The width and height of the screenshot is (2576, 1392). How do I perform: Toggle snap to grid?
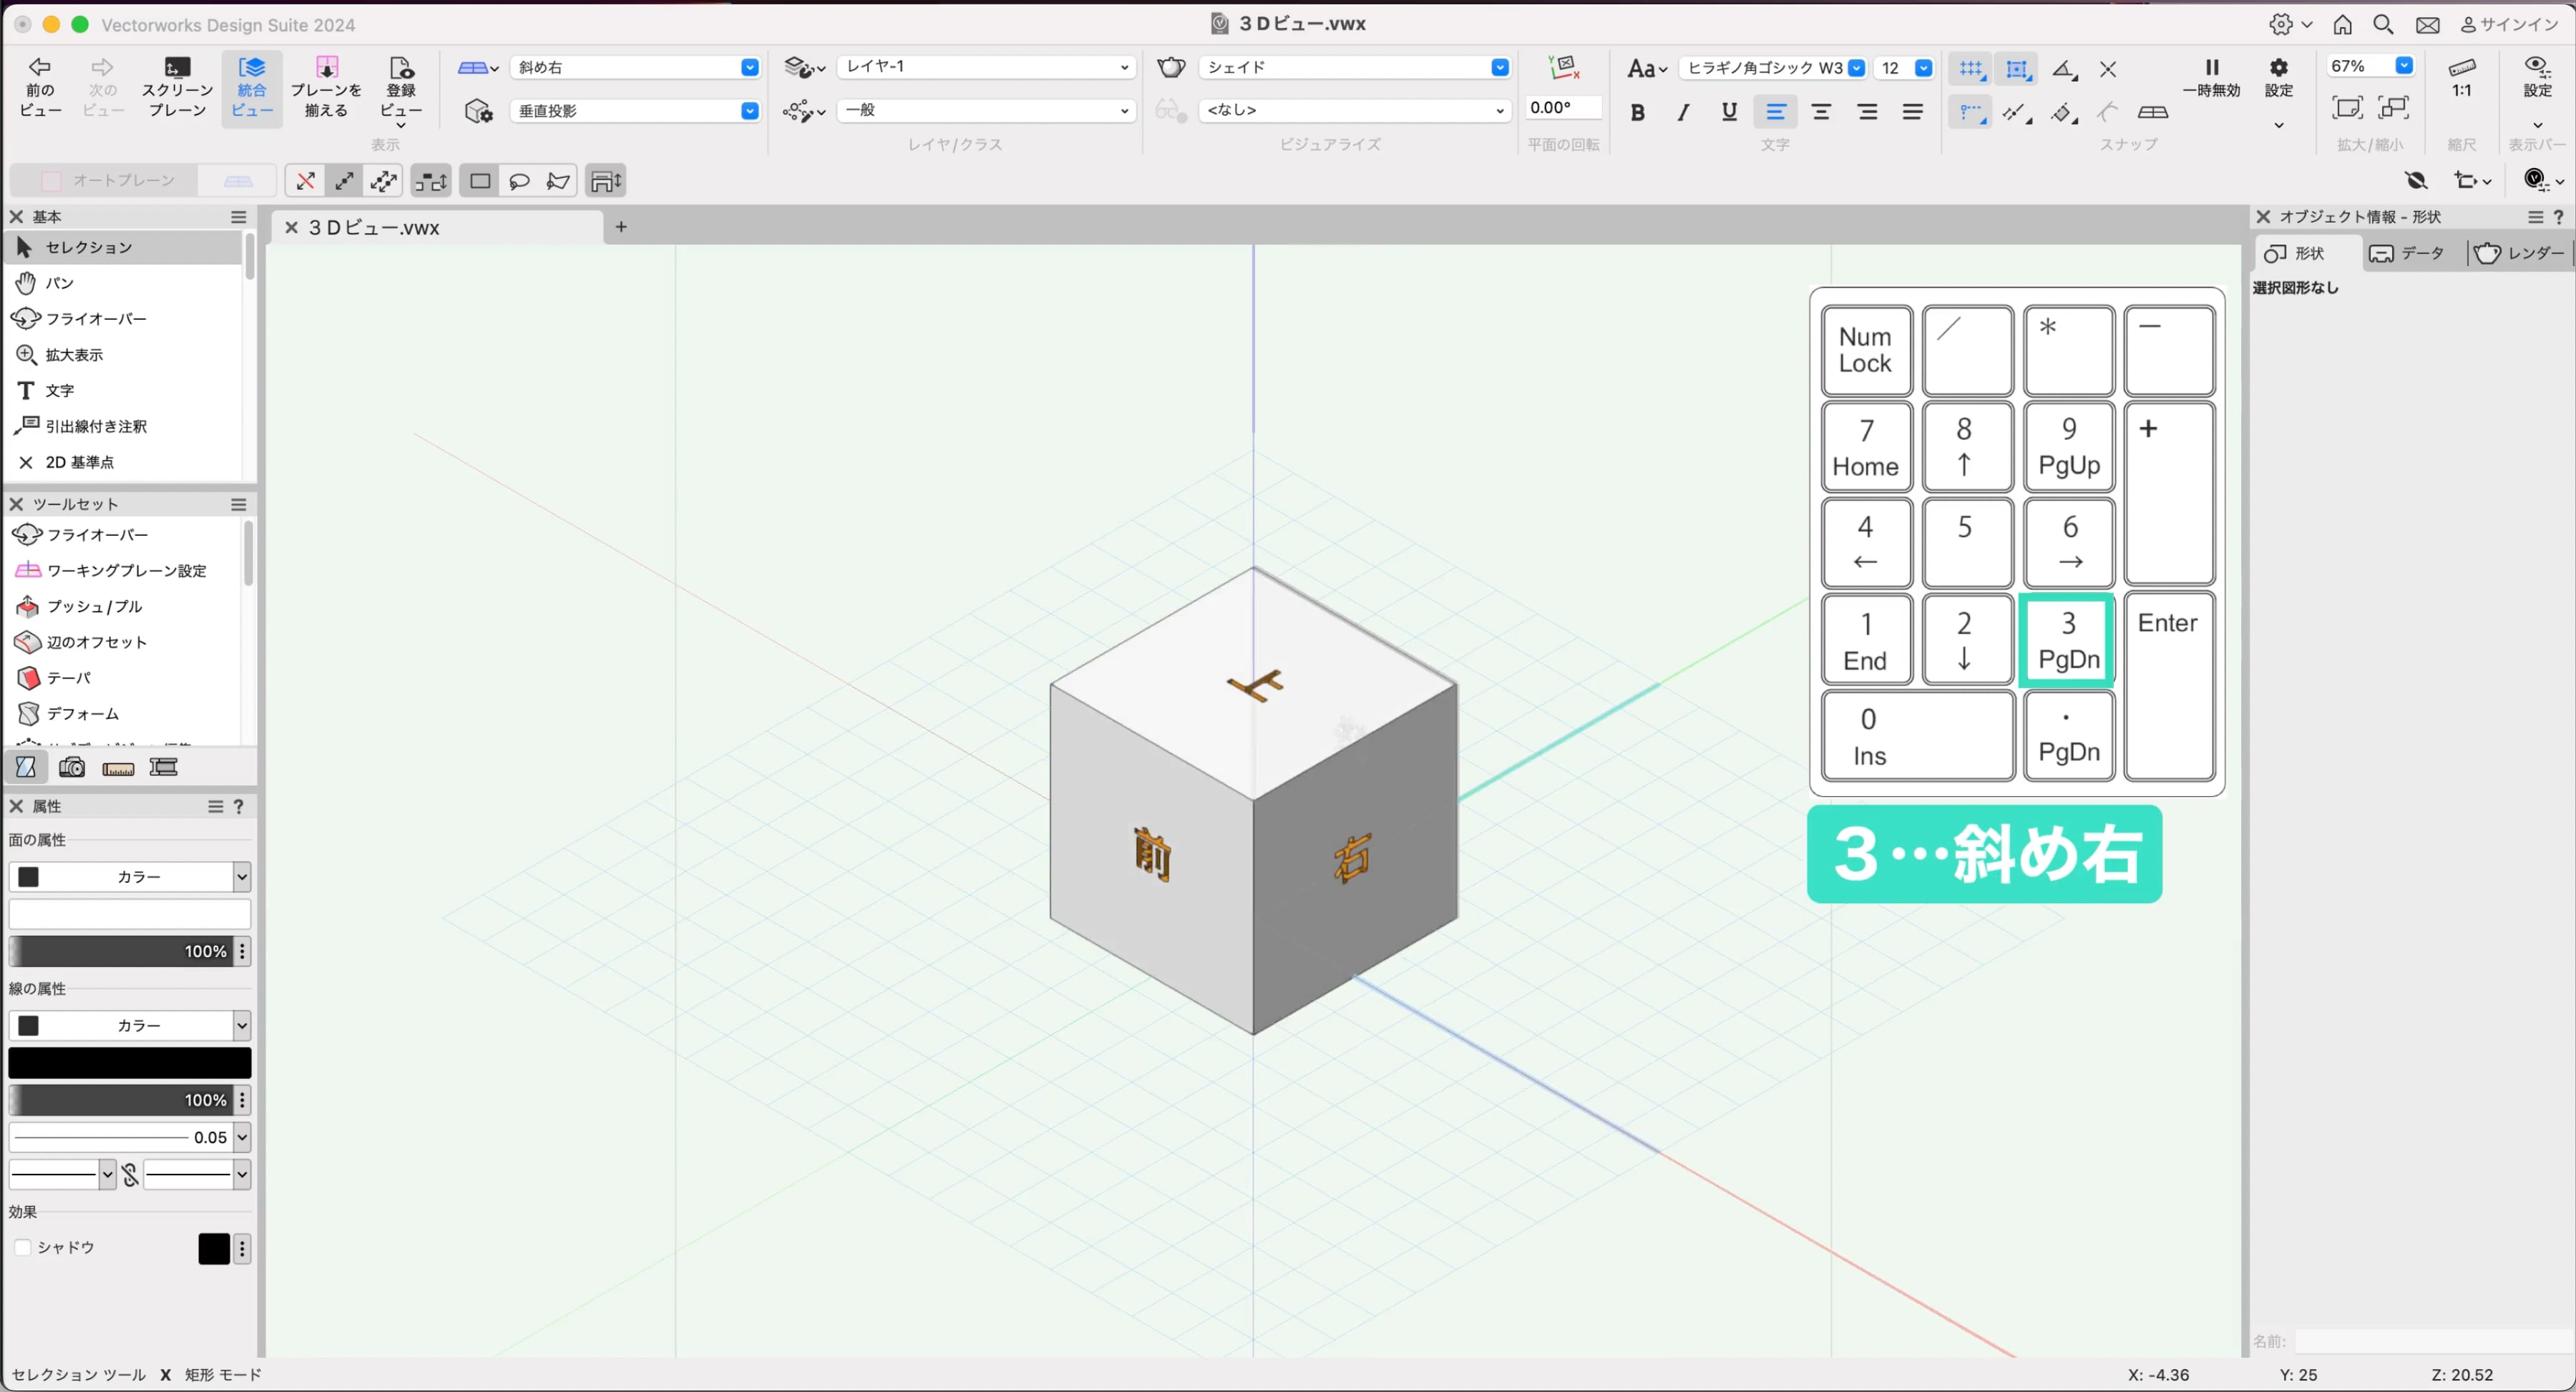click(1971, 69)
